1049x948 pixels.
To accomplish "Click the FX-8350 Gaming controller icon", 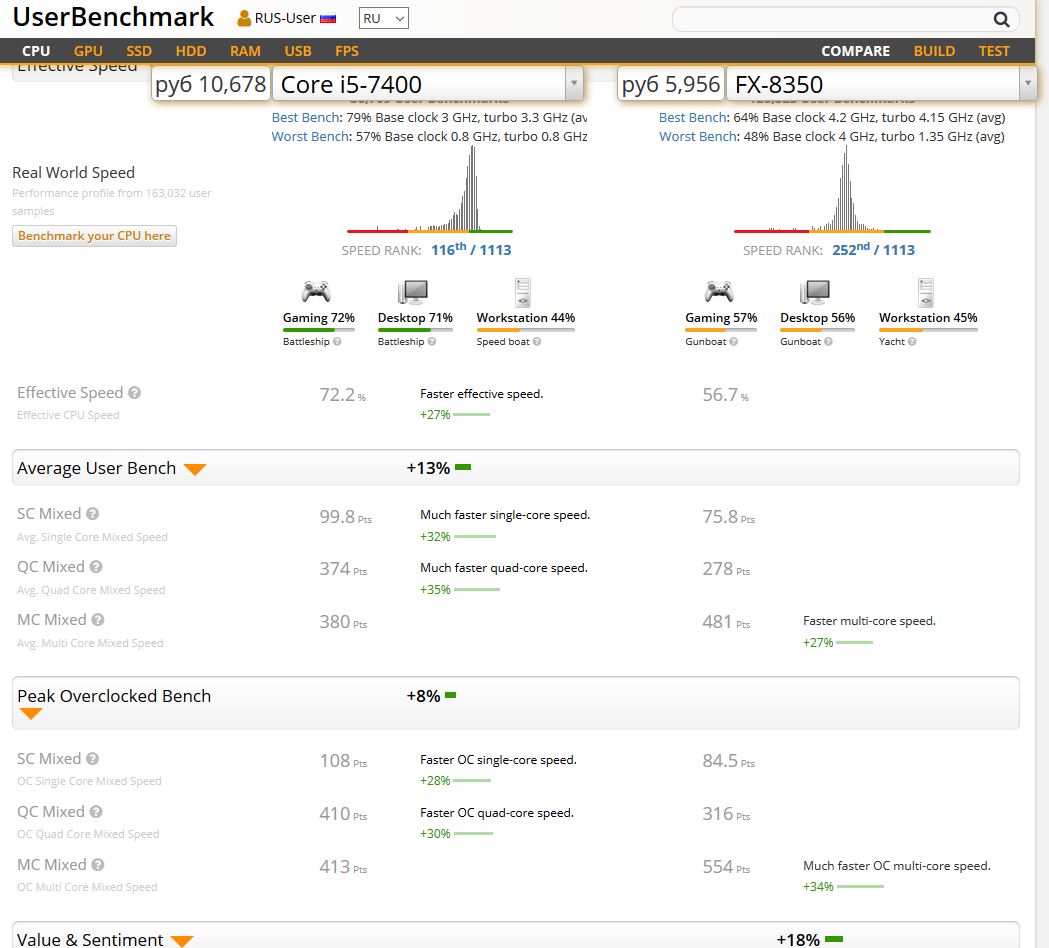I will (x=718, y=292).
